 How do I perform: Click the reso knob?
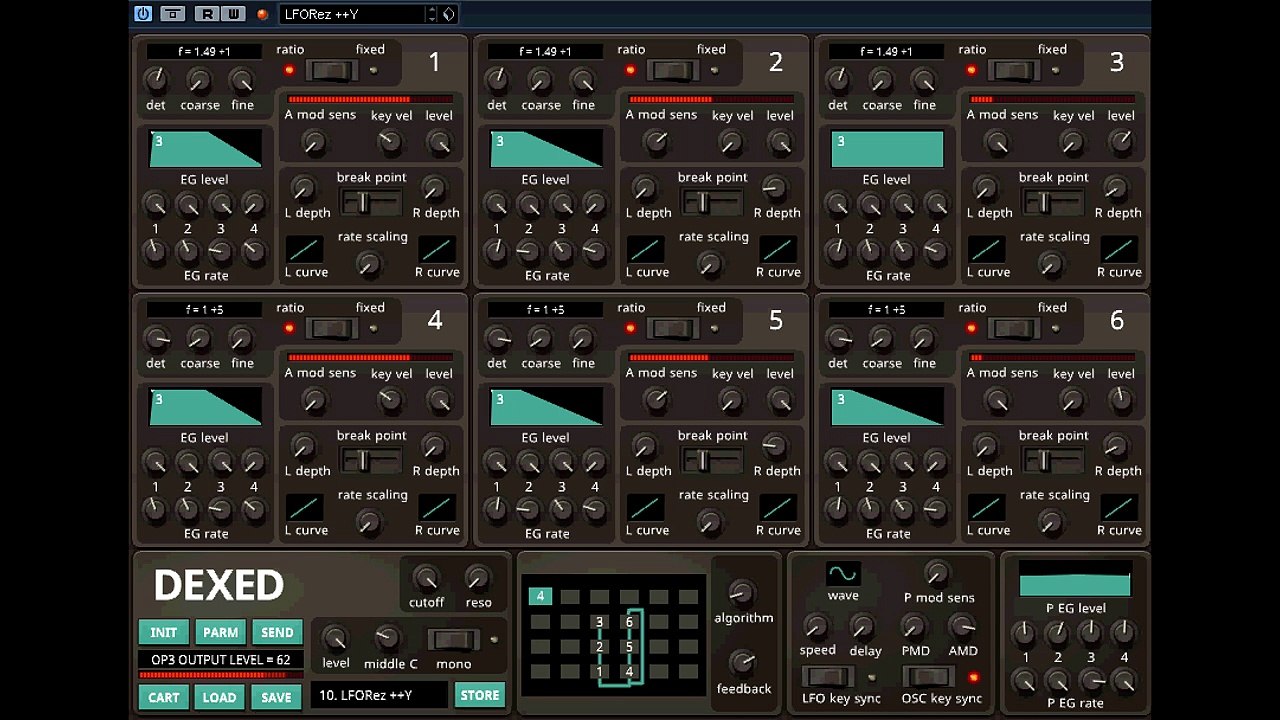[478, 578]
